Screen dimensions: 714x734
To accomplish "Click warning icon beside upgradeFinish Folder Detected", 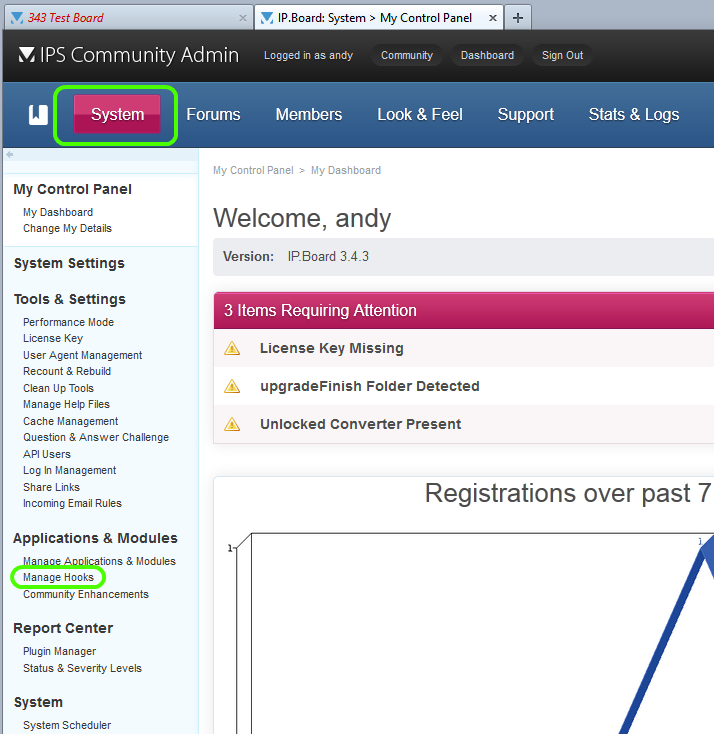I will pyautogui.click(x=232, y=386).
